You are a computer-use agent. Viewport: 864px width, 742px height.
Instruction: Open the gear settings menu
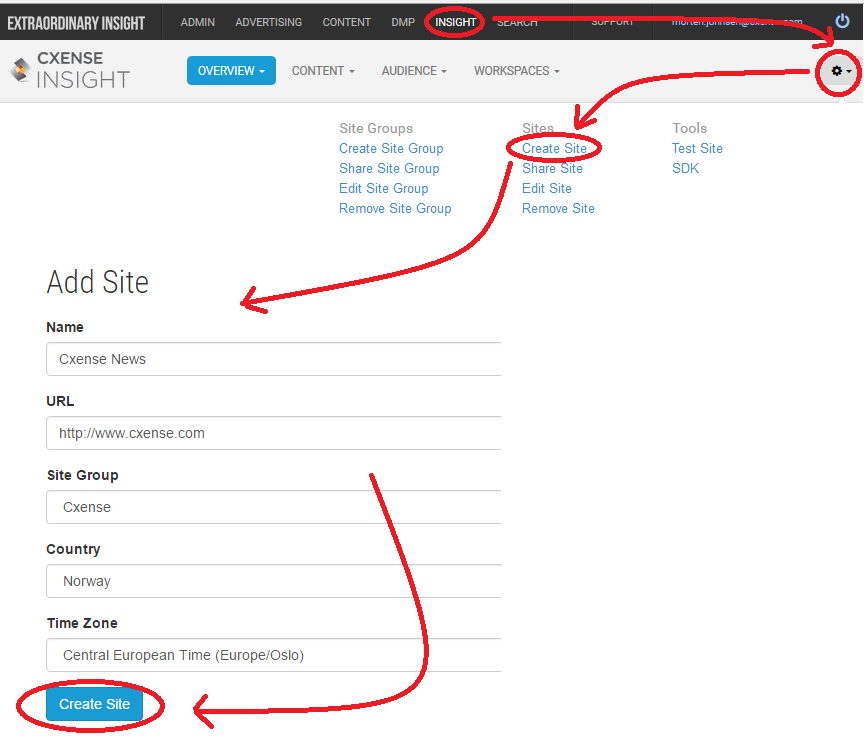coord(841,71)
